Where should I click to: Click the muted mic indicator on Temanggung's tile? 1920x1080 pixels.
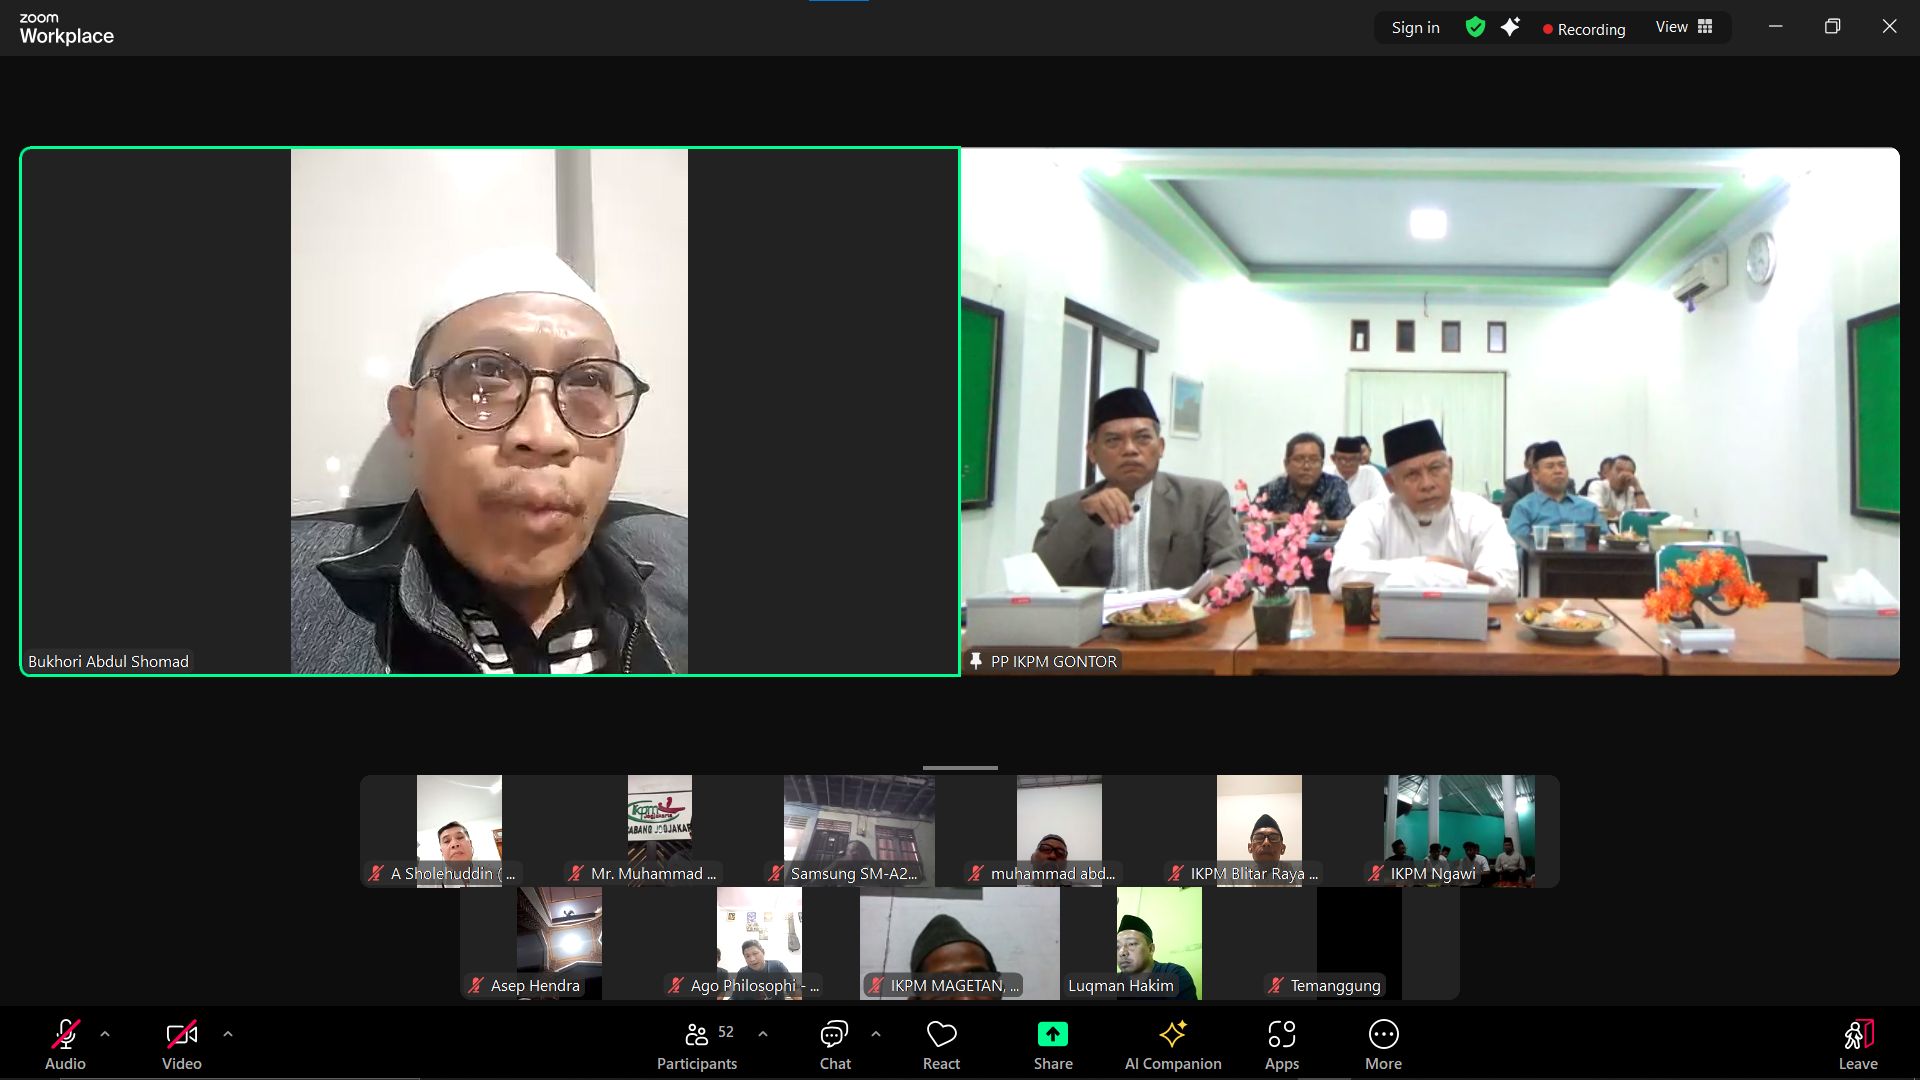[x=1277, y=985]
